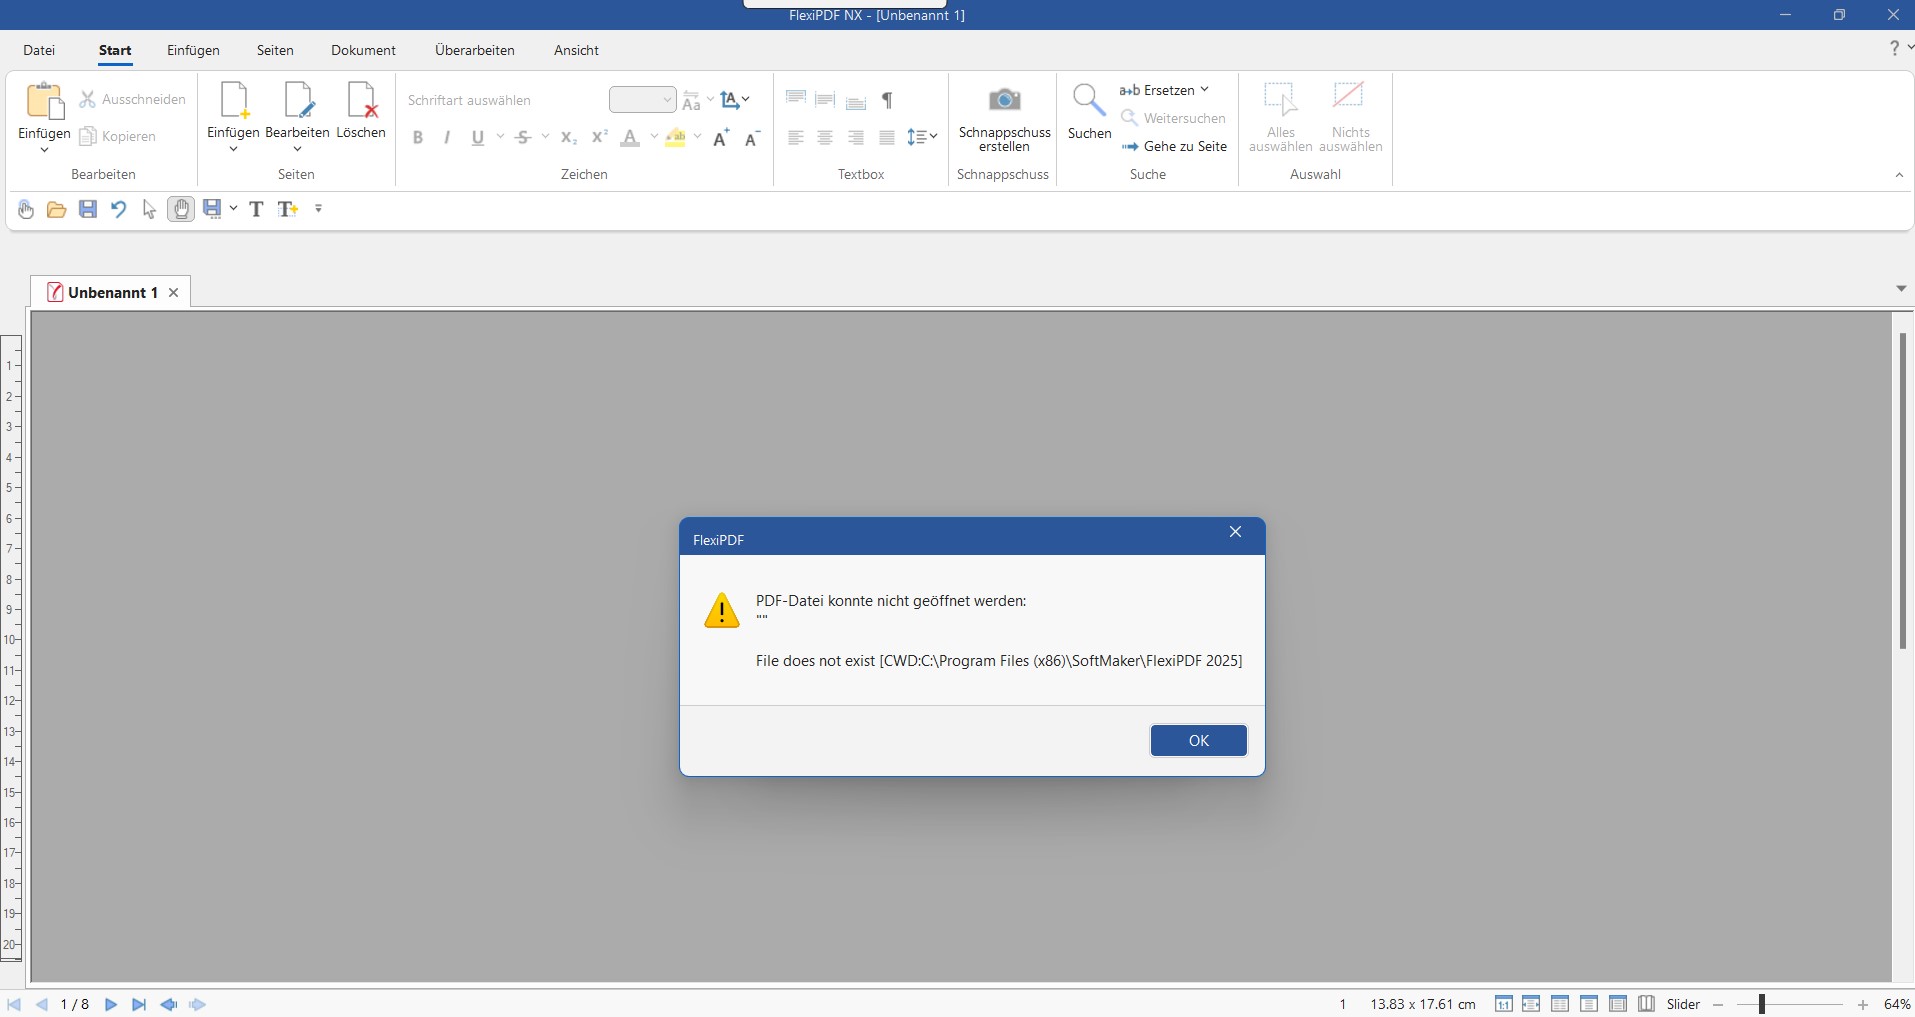
Task: Open highlight color dropdown arrow
Action: [x=698, y=137]
